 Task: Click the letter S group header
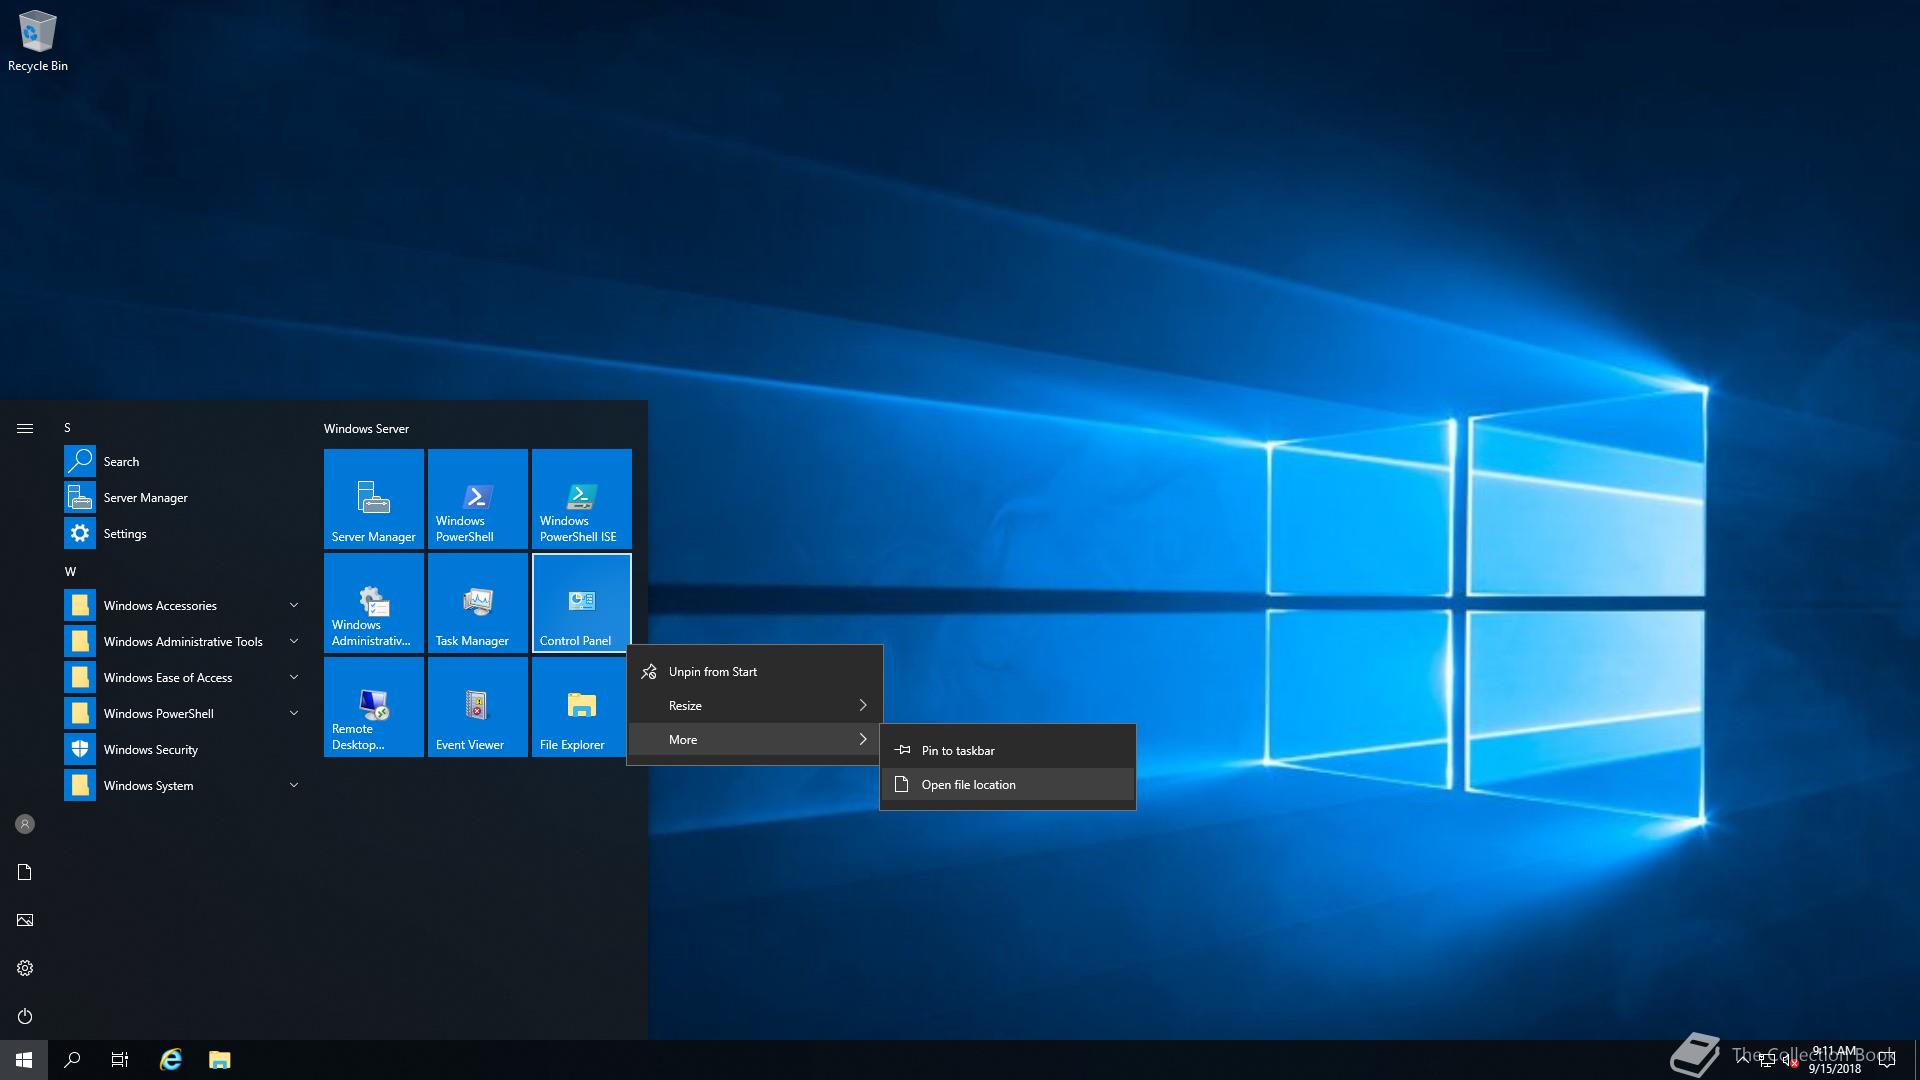[68, 427]
